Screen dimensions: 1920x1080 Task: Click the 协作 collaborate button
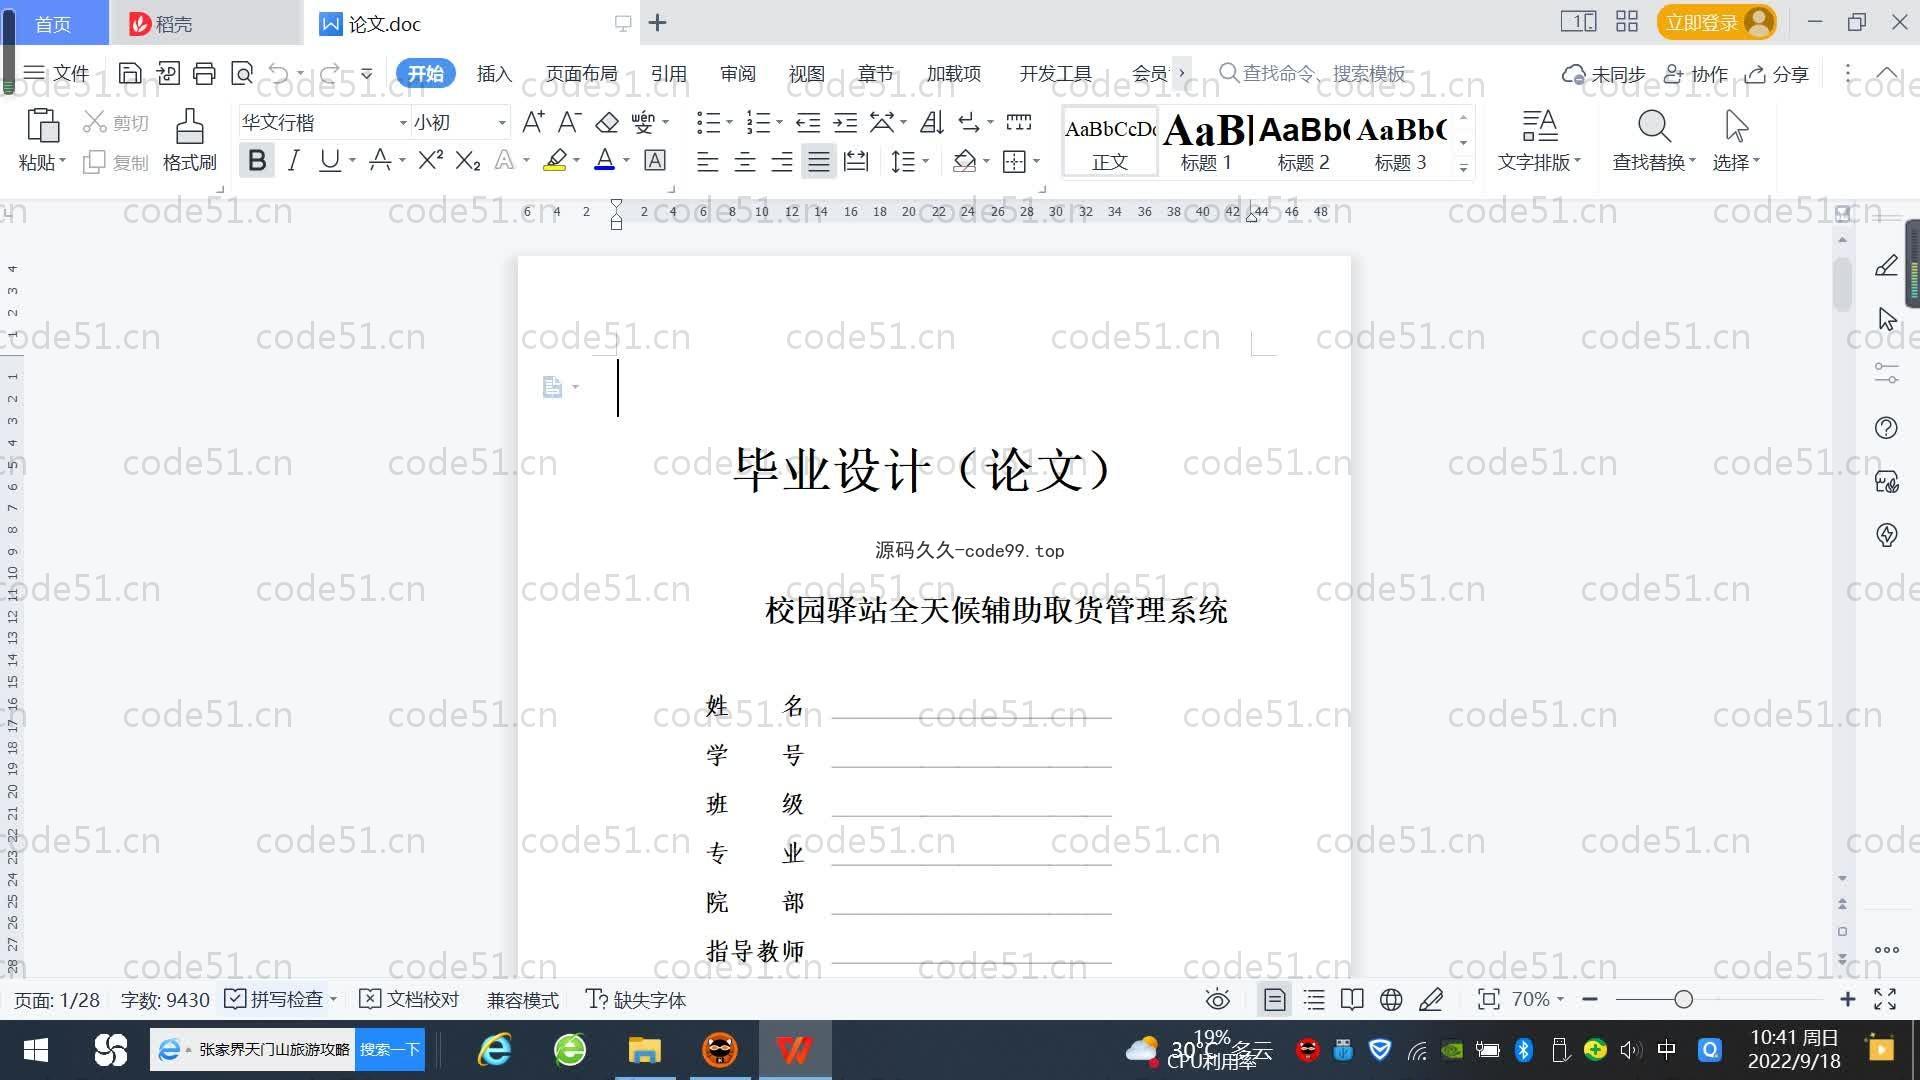point(1696,74)
